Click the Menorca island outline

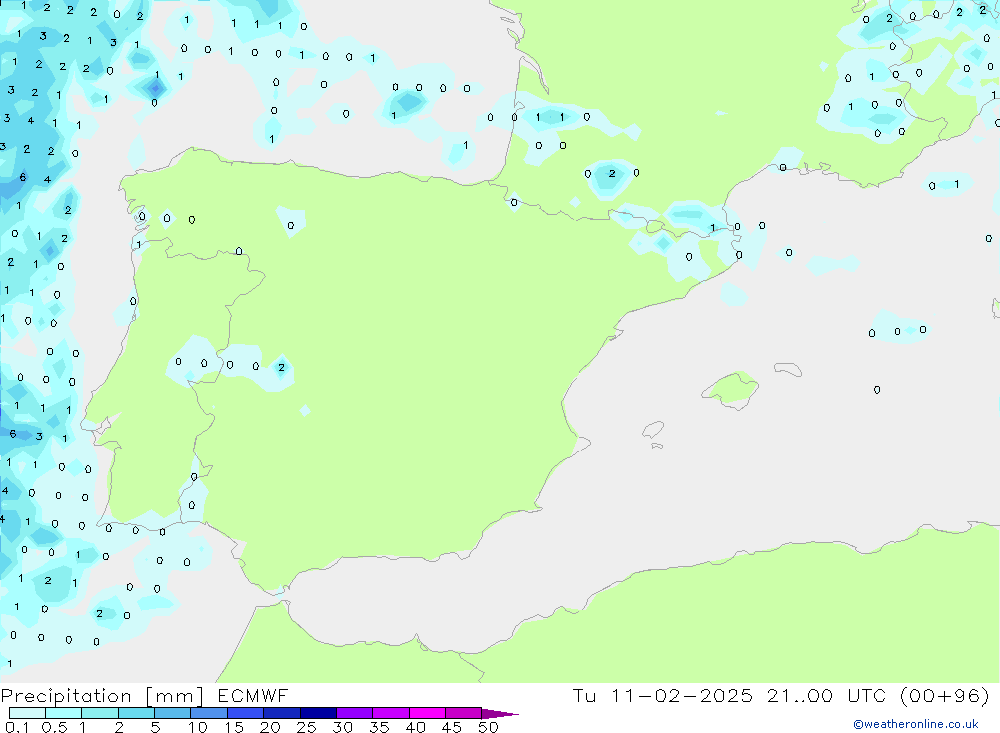pos(788,369)
